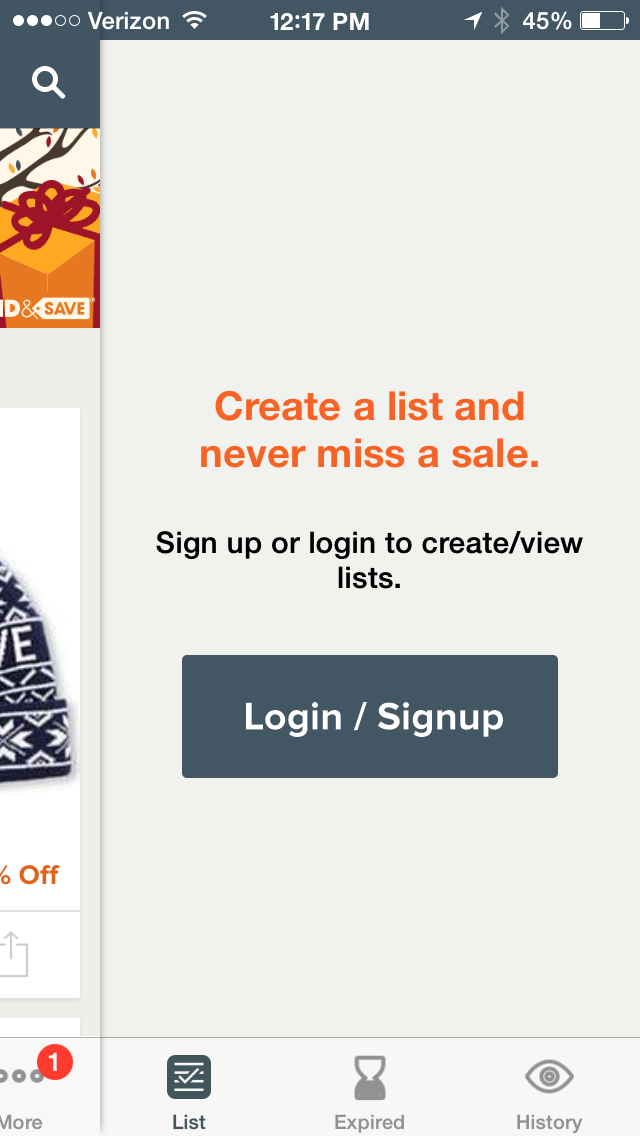Open the History eye icon
This screenshot has width=640, height=1136.
pyautogui.click(x=549, y=1077)
